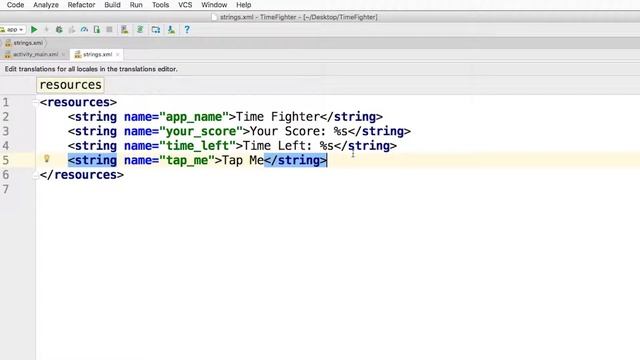Click the 'tap_me' name attribute value
The width and height of the screenshot is (640, 360).
(187, 160)
